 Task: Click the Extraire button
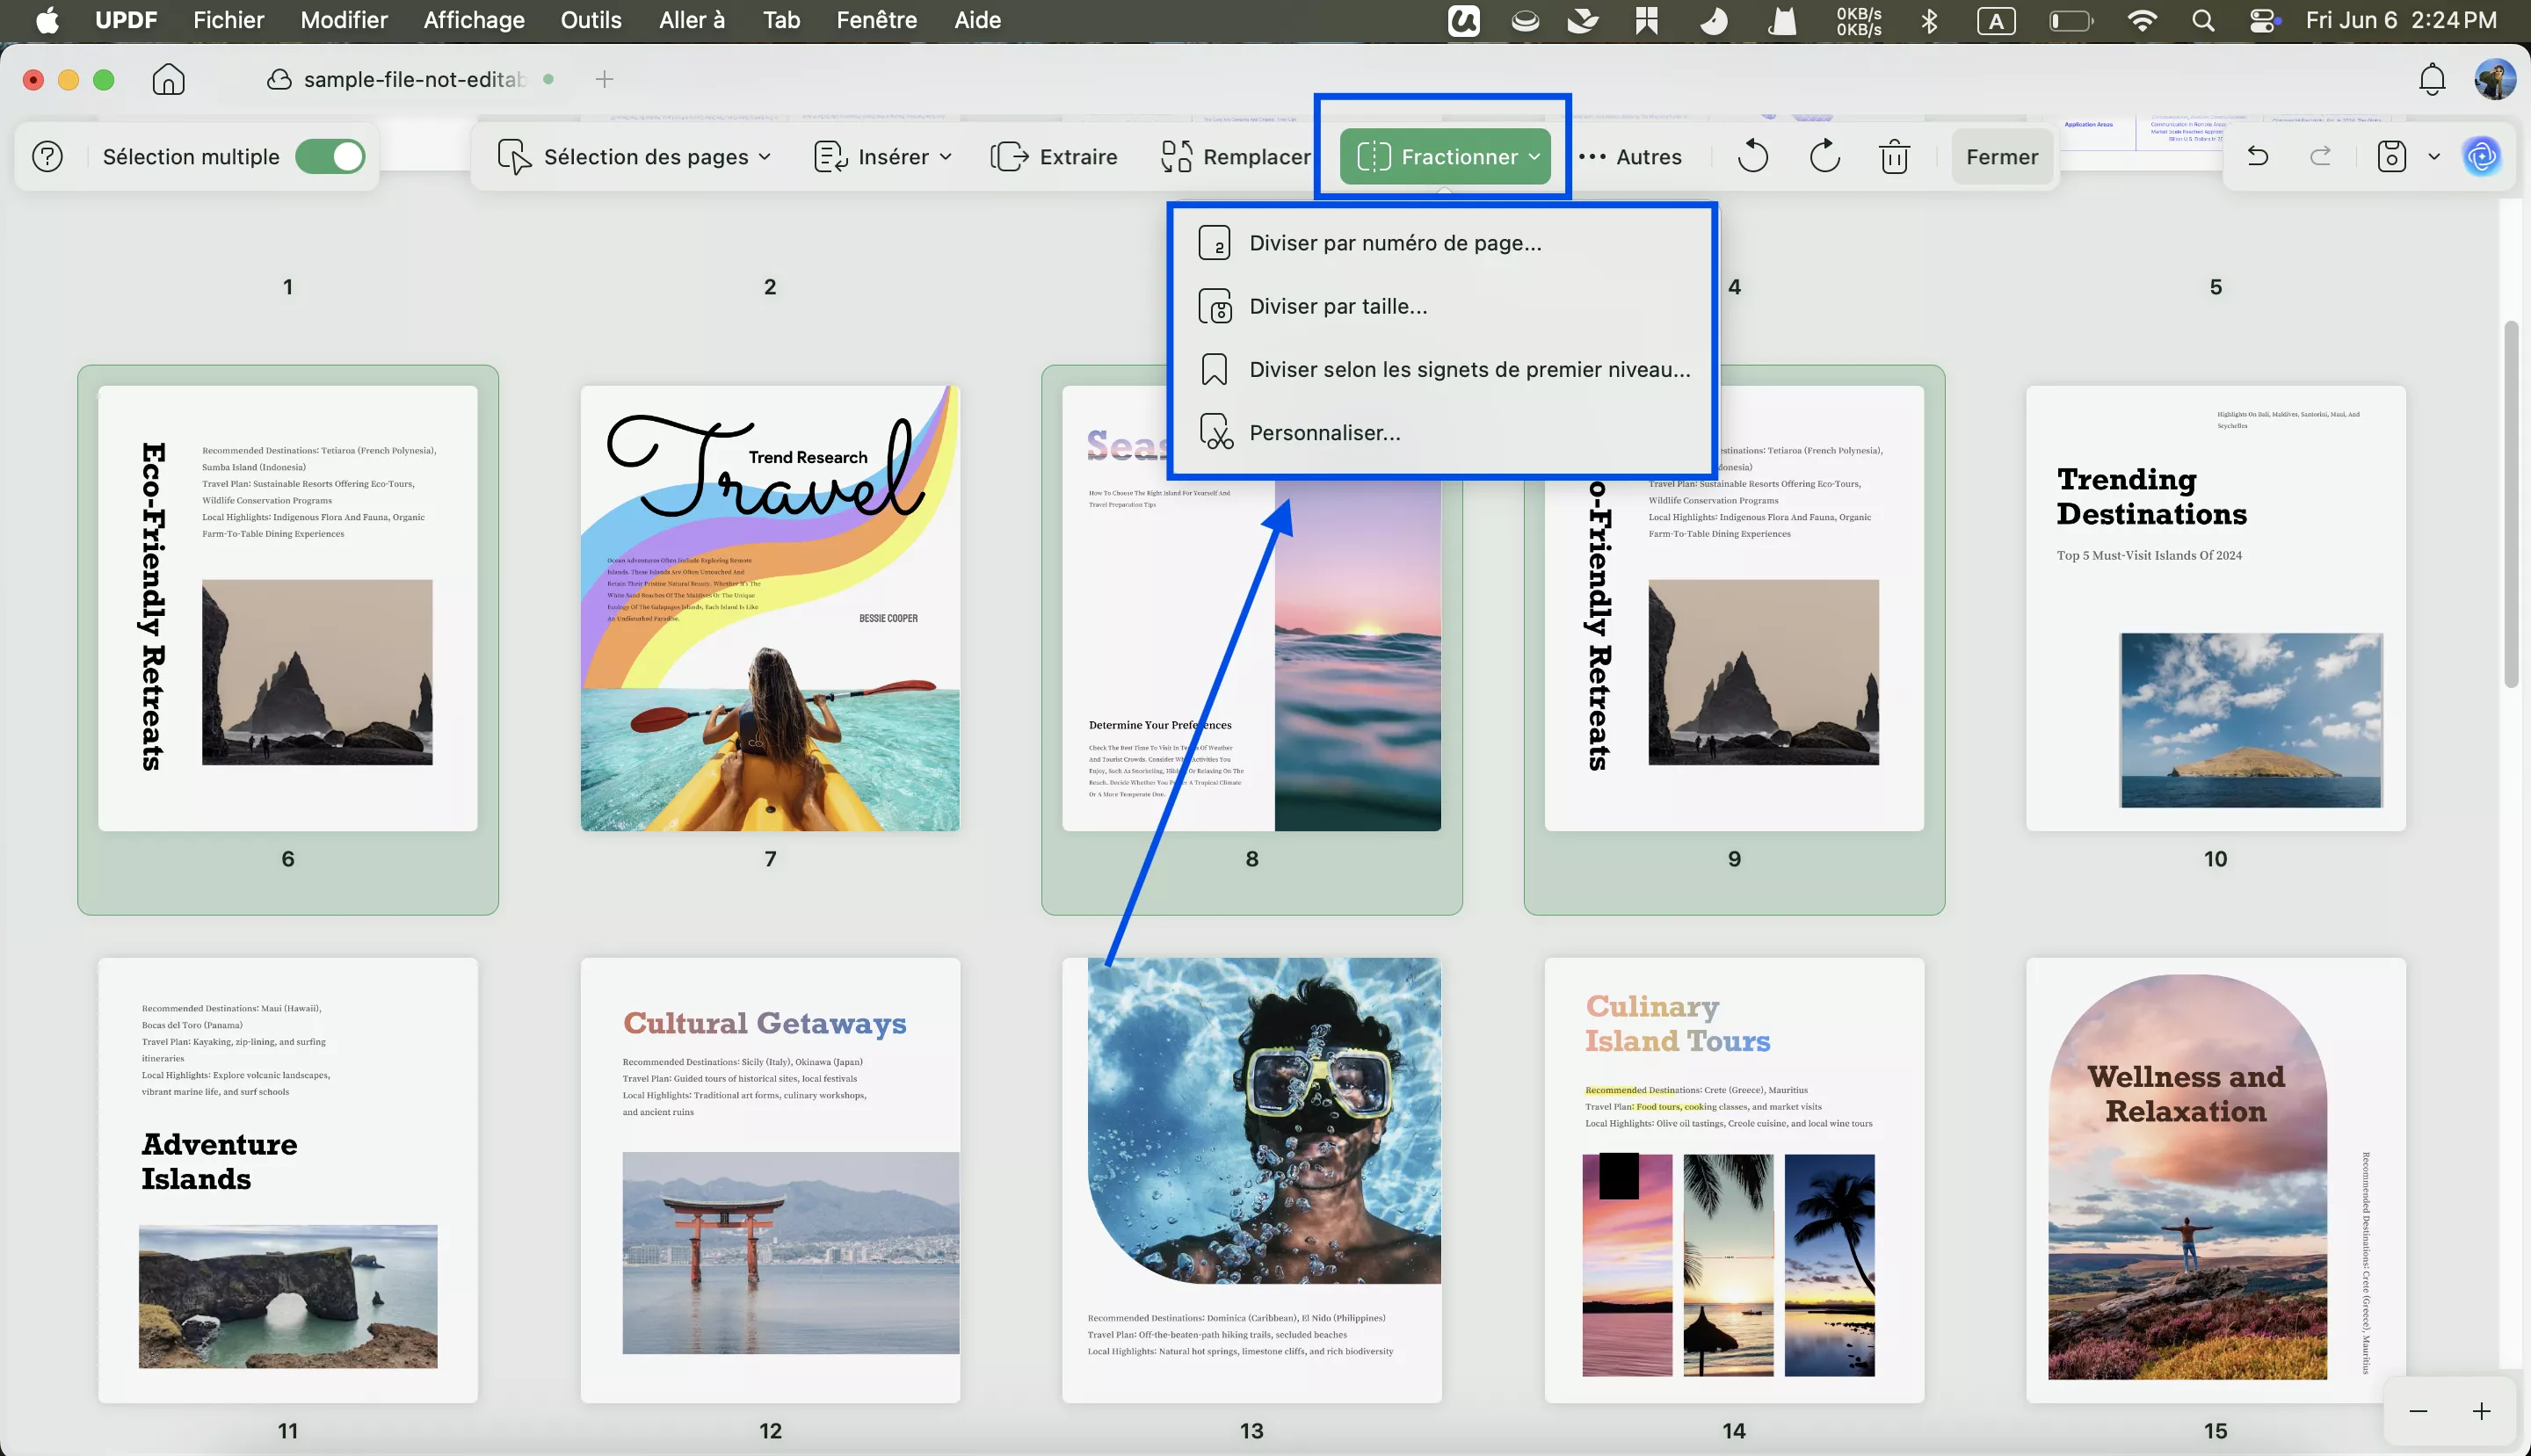pyautogui.click(x=1054, y=157)
